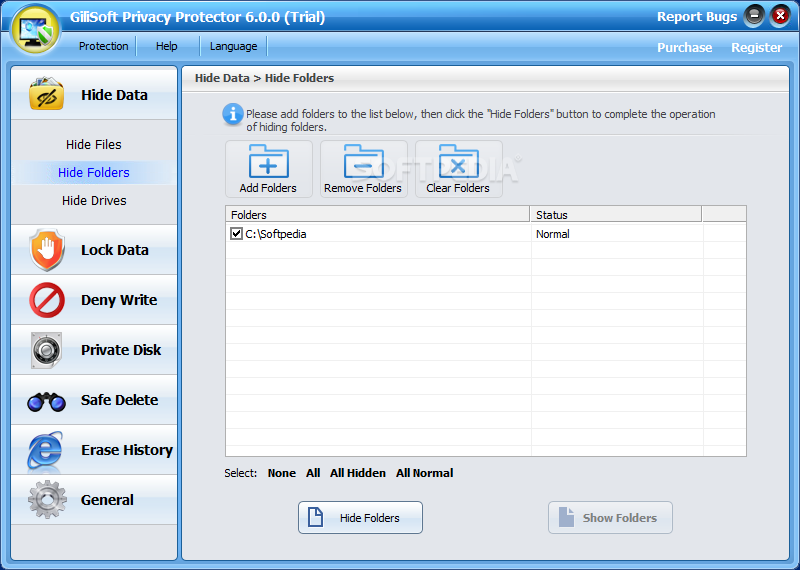Close the Privacy Protector window
Screen dimensions: 800x570
(x=780, y=16)
